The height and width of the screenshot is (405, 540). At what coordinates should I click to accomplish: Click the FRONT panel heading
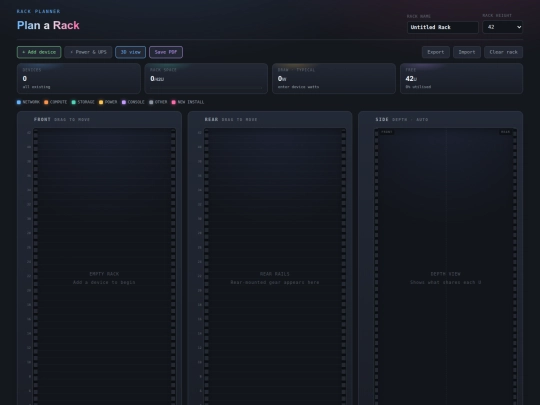coord(42,120)
